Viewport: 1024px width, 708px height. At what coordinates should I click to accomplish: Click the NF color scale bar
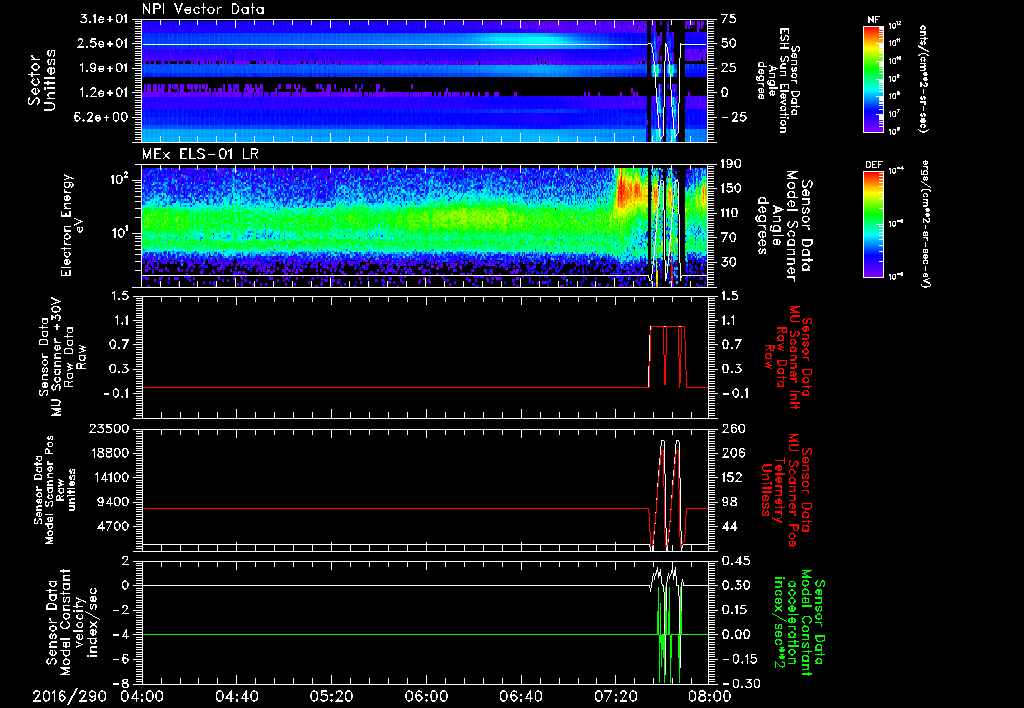(x=873, y=79)
